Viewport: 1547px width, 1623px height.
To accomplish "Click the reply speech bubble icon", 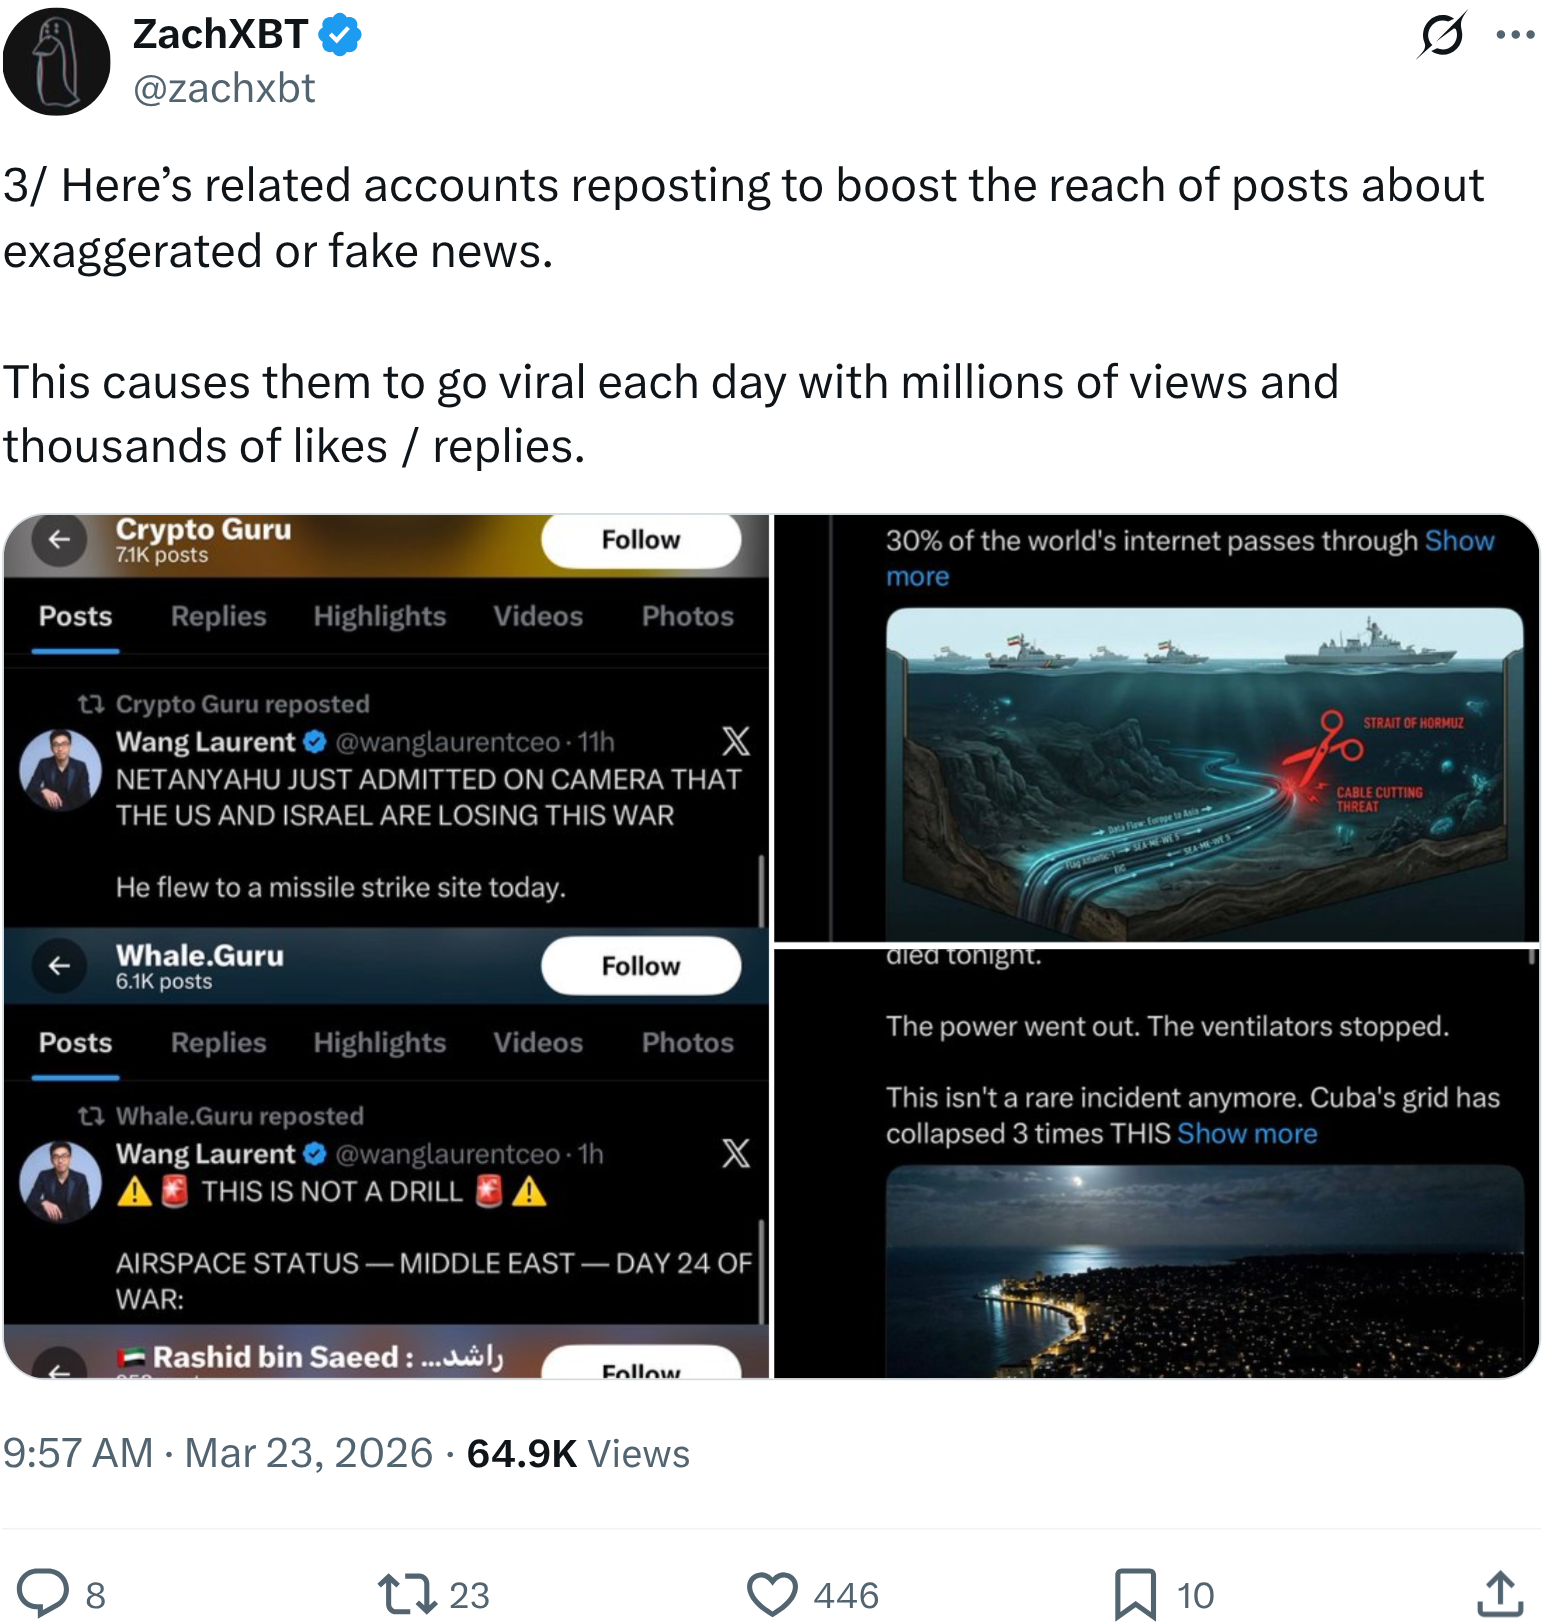I will pyautogui.click(x=44, y=1593).
